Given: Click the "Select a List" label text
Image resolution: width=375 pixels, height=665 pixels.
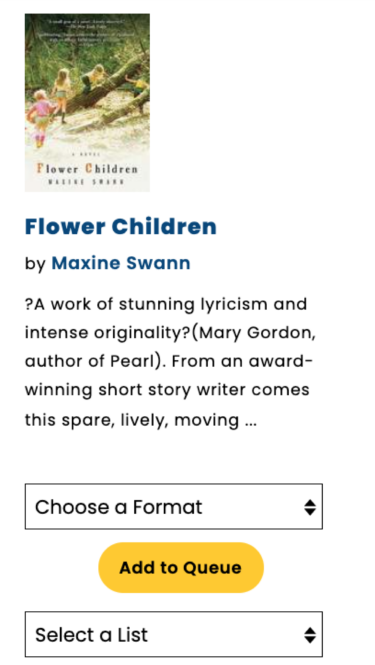Looking at the screenshot, I should tap(92, 635).
